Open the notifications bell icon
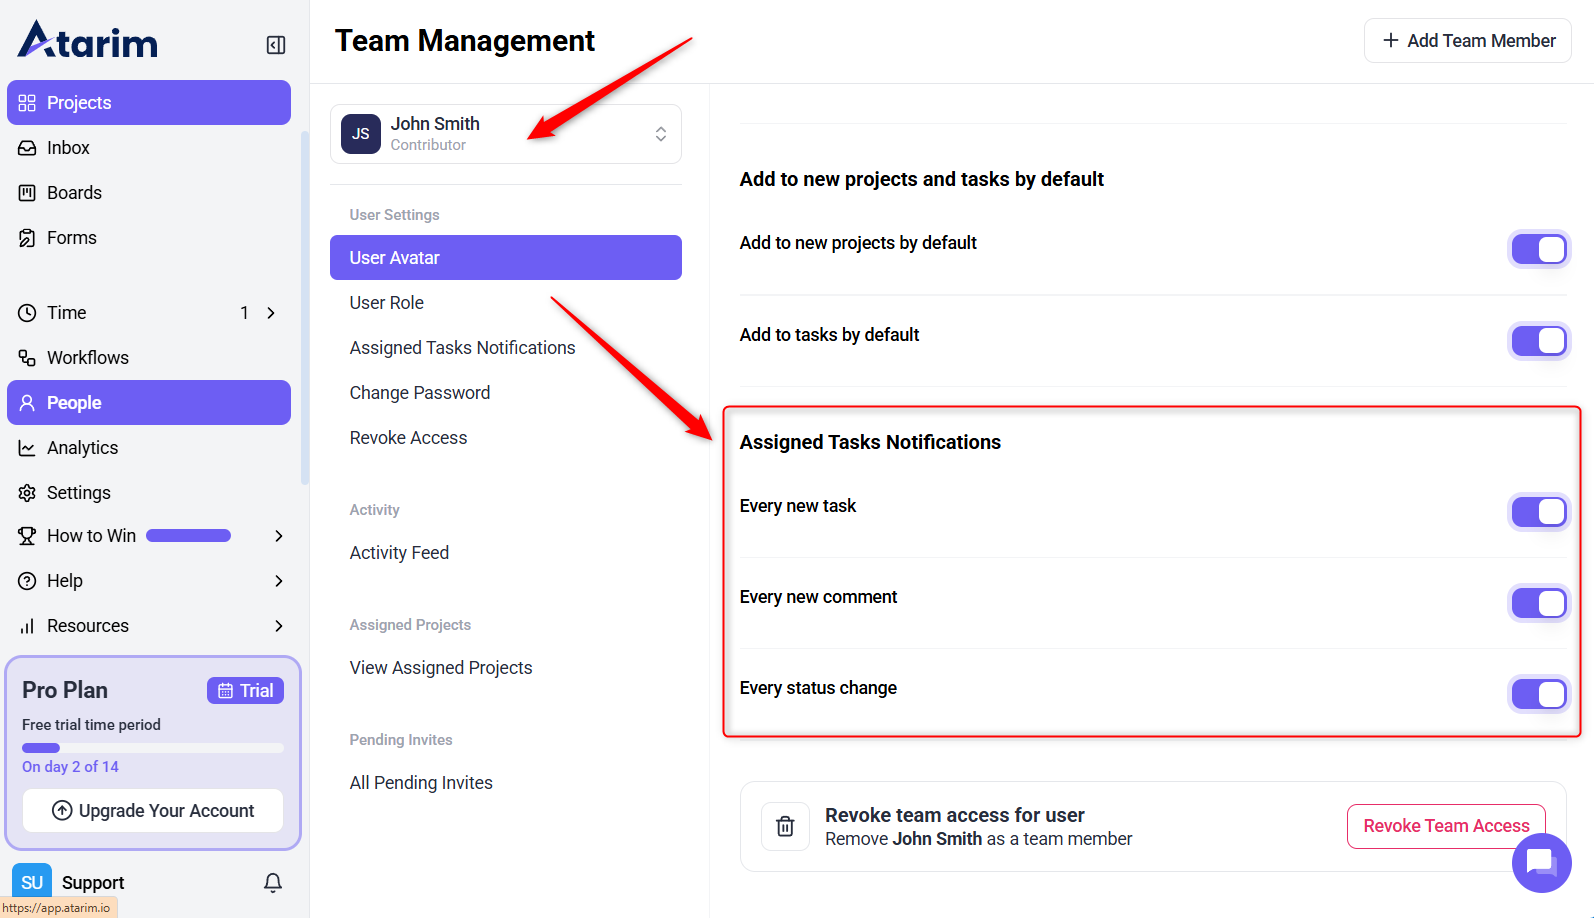This screenshot has width=1594, height=918. click(x=273, y=882)
